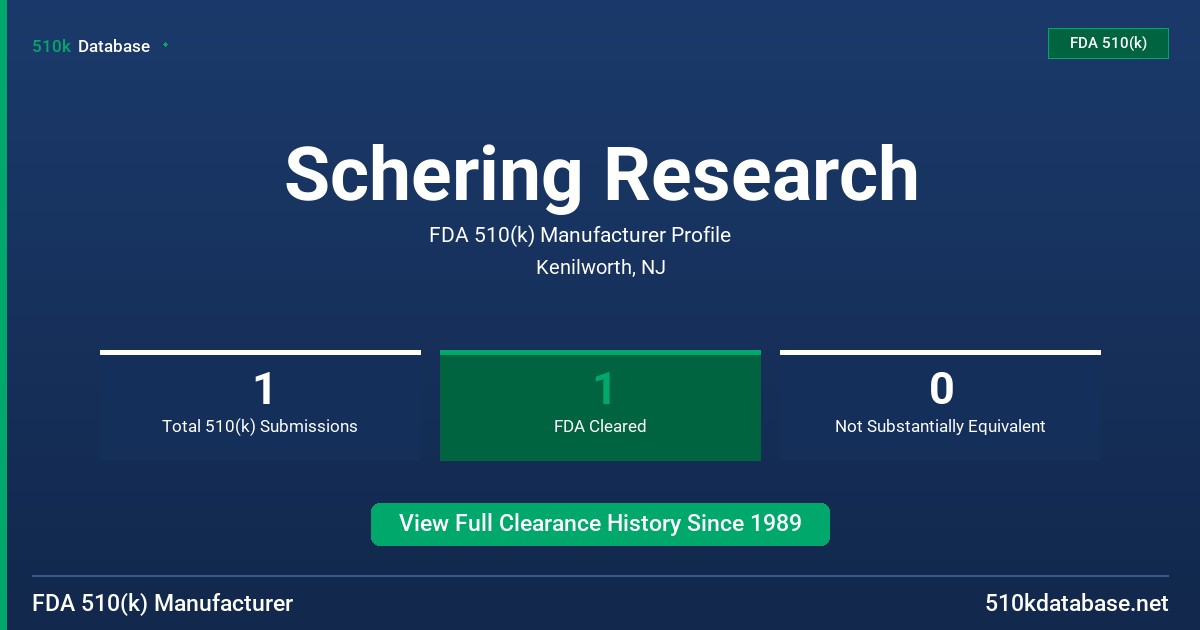This screenshot has height=630, width=1200.
Task: Click the small green dot beside Database
Action: point(165,45)
